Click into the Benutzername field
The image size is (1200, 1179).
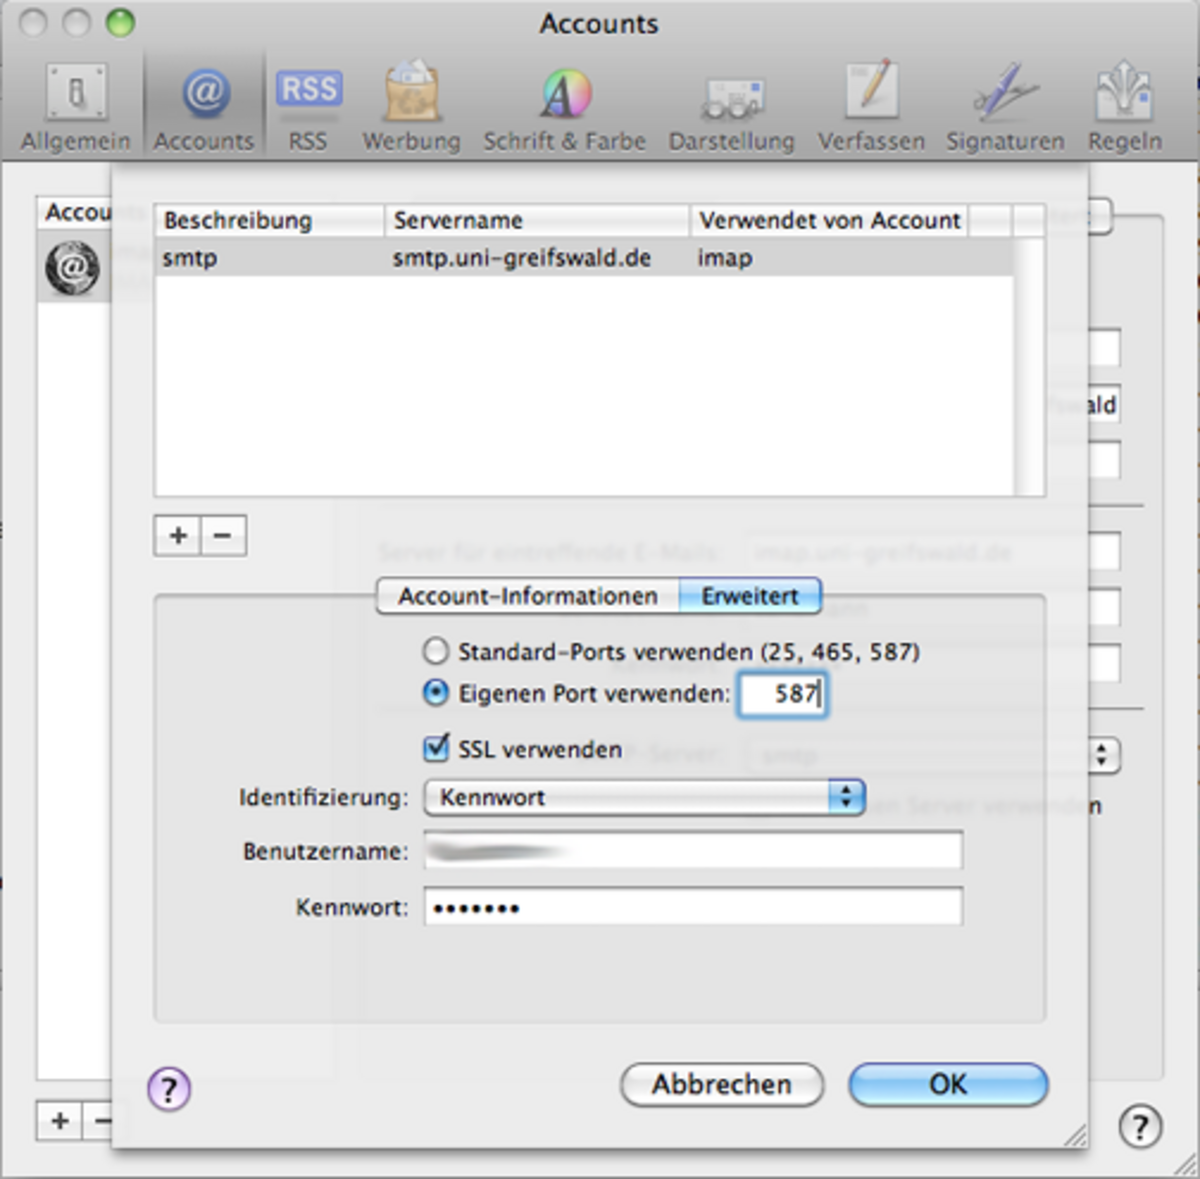pyautogui.click(x=692, y=852)
